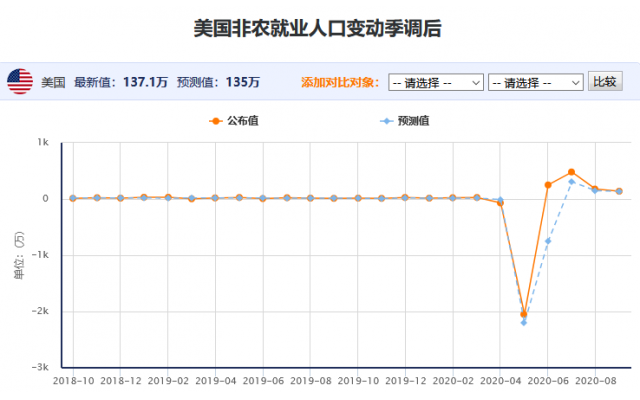Click the 1k y-axis label
This screenshot has width=640, height=400.
click(x=43, y=142)
